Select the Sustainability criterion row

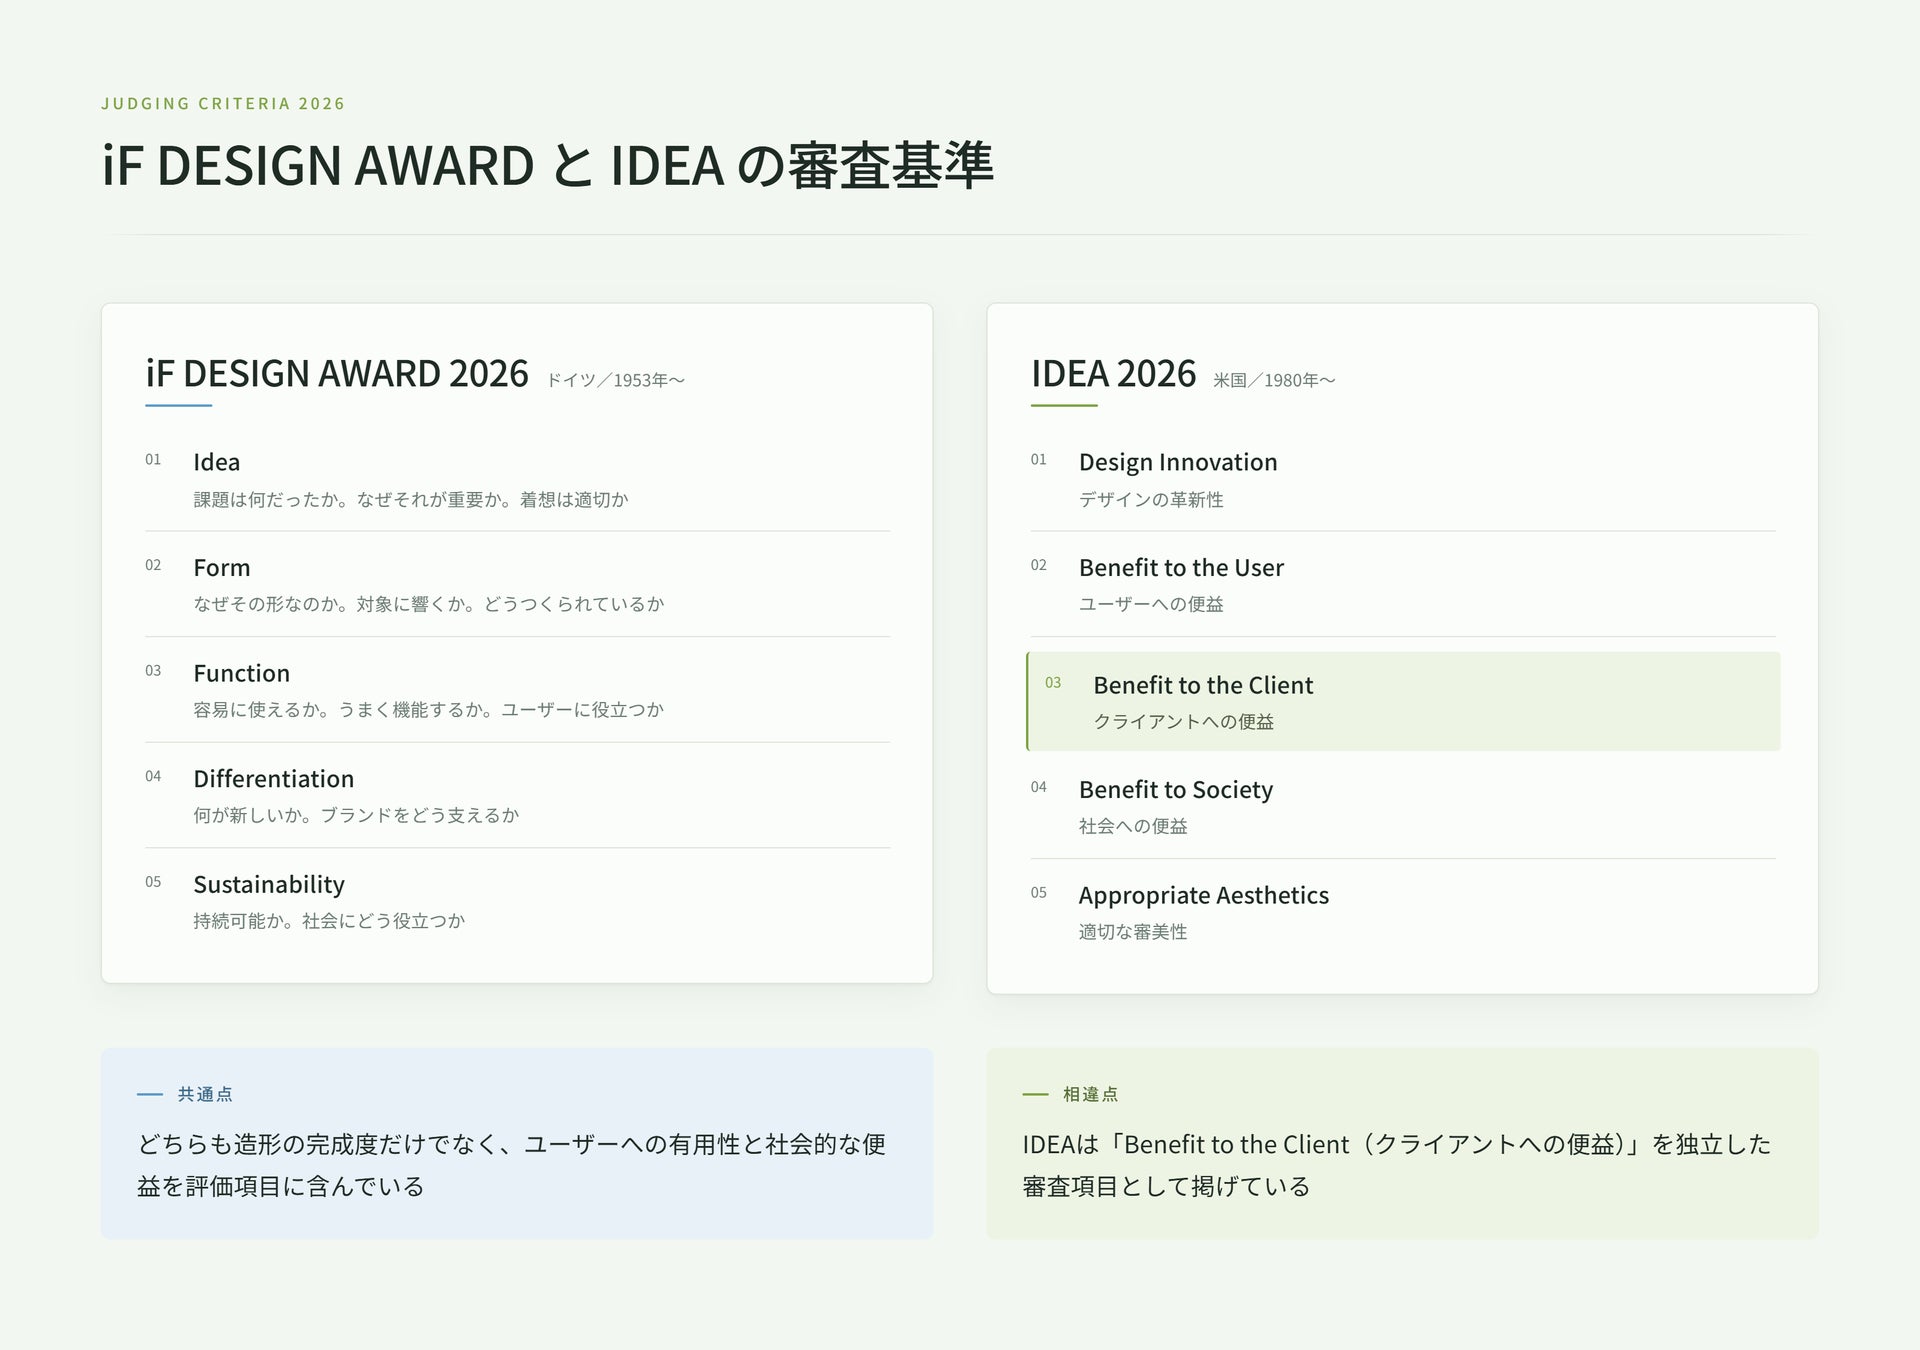click(x=517, y=901)
